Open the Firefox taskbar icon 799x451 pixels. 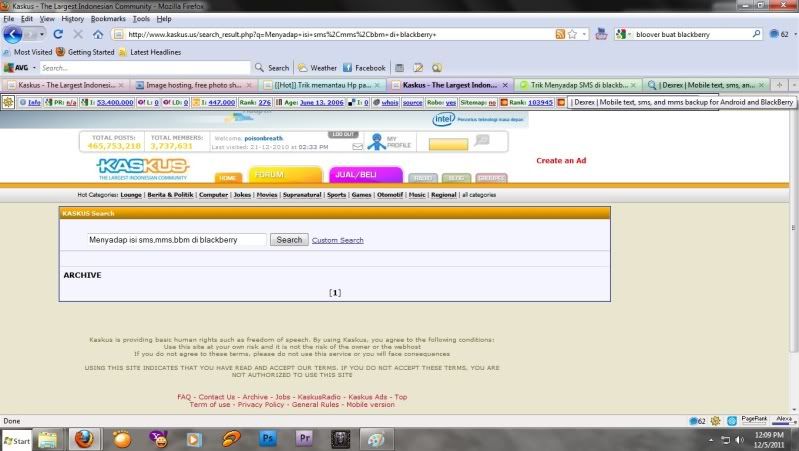point(84,439)
